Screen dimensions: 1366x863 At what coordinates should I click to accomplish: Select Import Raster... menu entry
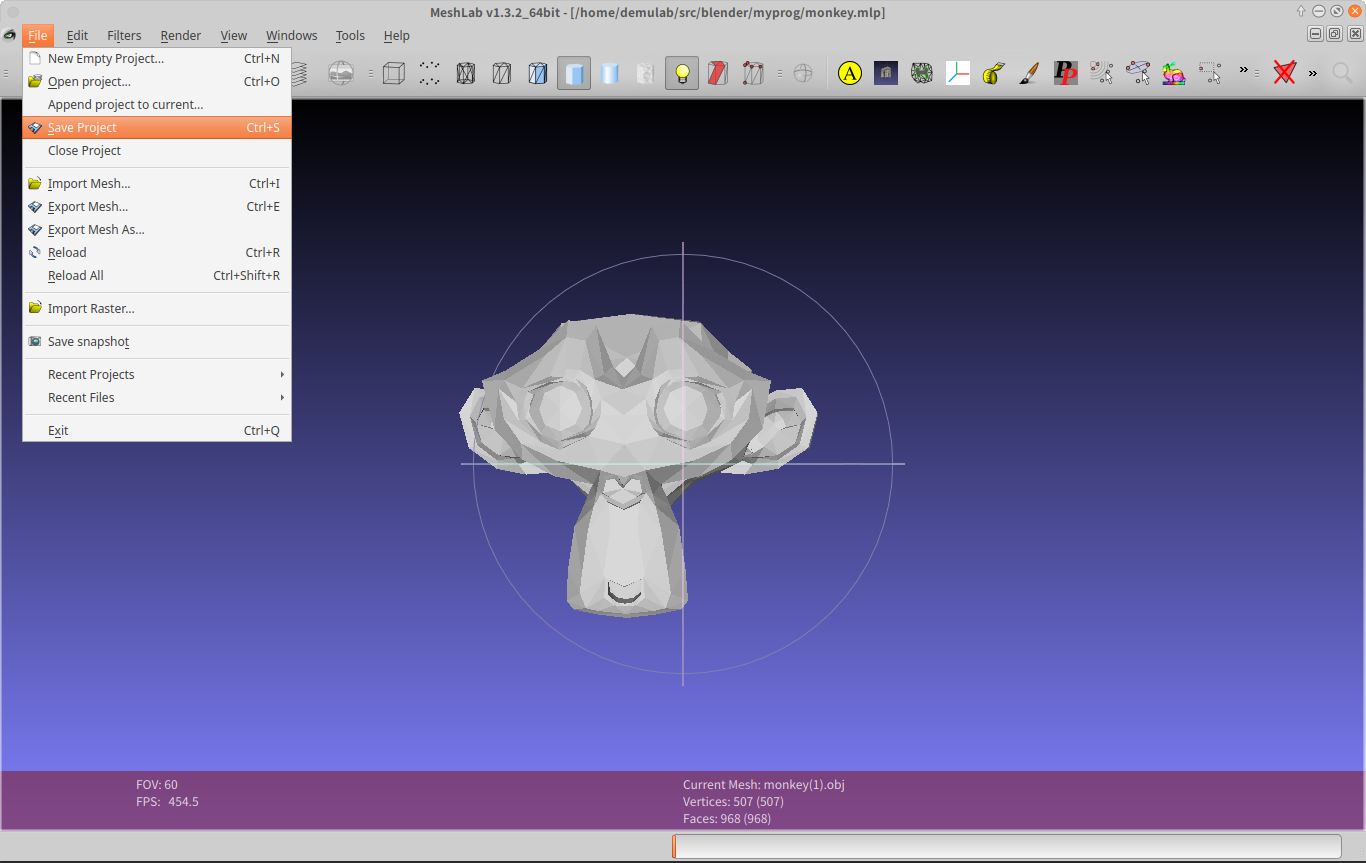(x=157, y=308)
